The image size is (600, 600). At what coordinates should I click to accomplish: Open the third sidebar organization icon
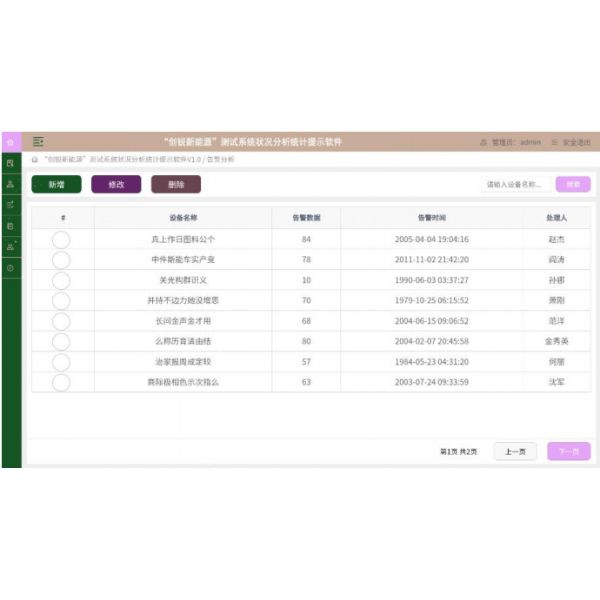(10, 184)
